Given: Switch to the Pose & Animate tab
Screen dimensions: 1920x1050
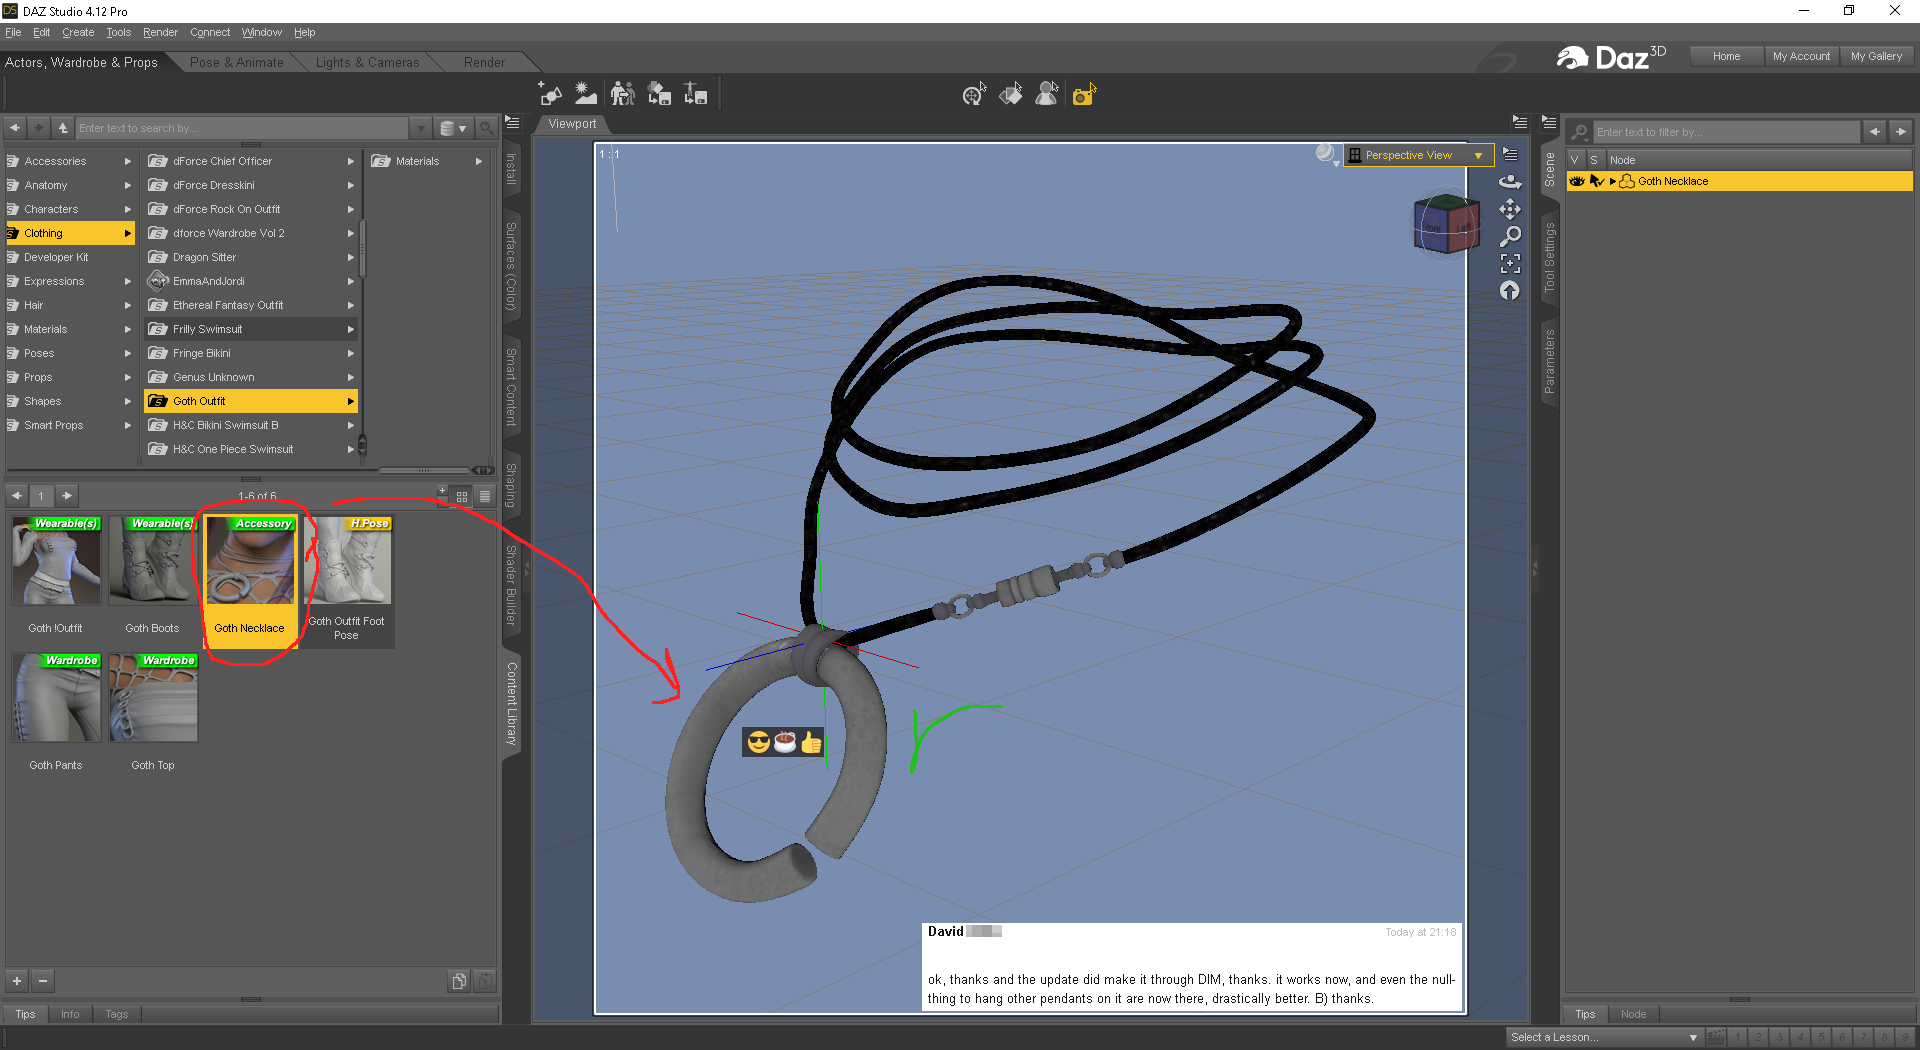Looking at the screenshot, I should 237,62.
